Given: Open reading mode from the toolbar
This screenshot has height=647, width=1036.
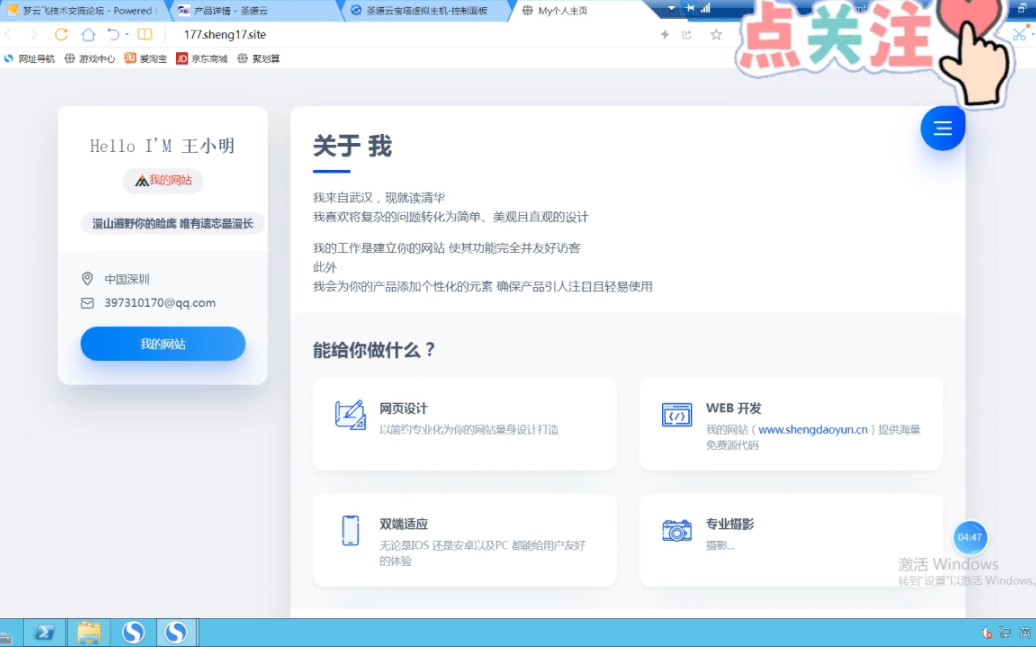Looking at the screenshot, I should click(146, 33).
